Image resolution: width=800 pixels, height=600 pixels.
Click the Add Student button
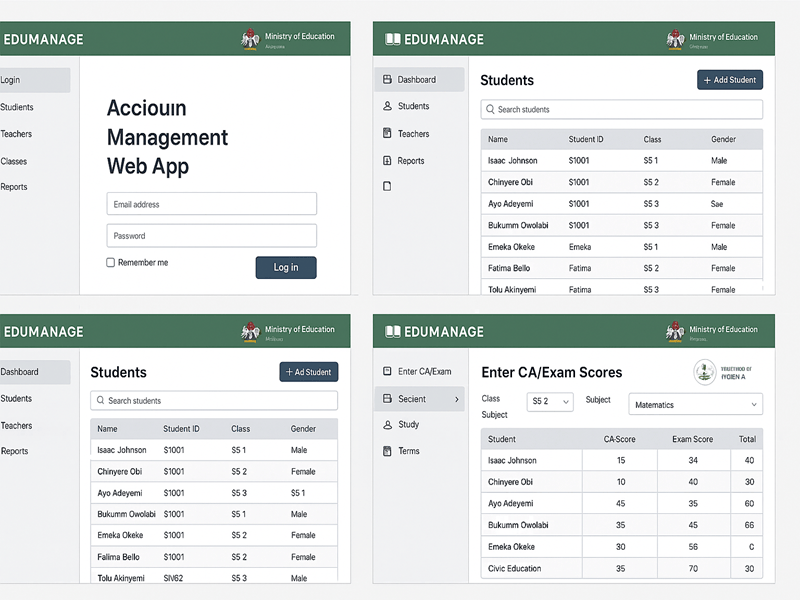click(x=729, y=80)
